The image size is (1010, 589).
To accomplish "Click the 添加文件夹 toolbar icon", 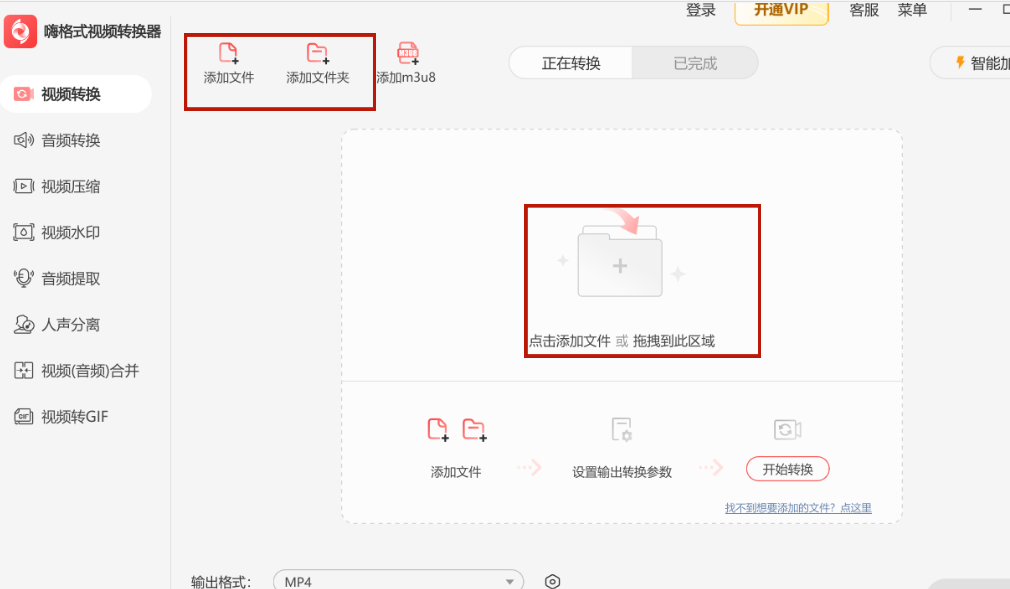I will pos(318,62).
